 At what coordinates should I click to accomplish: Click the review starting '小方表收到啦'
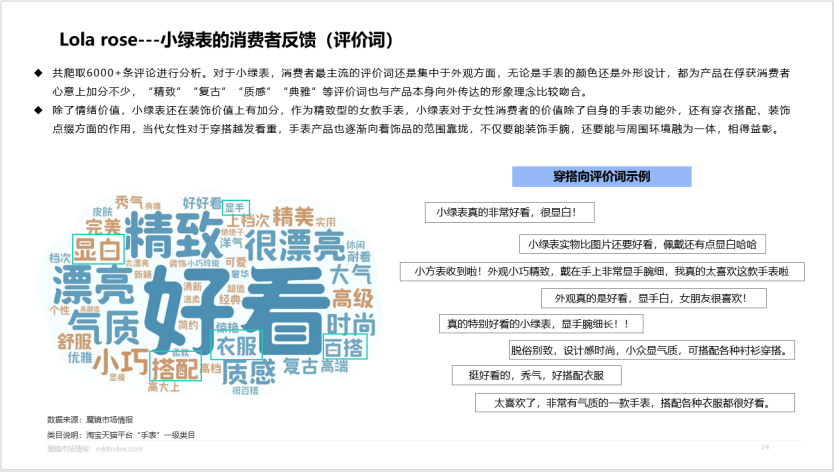(x=602, y=271)
